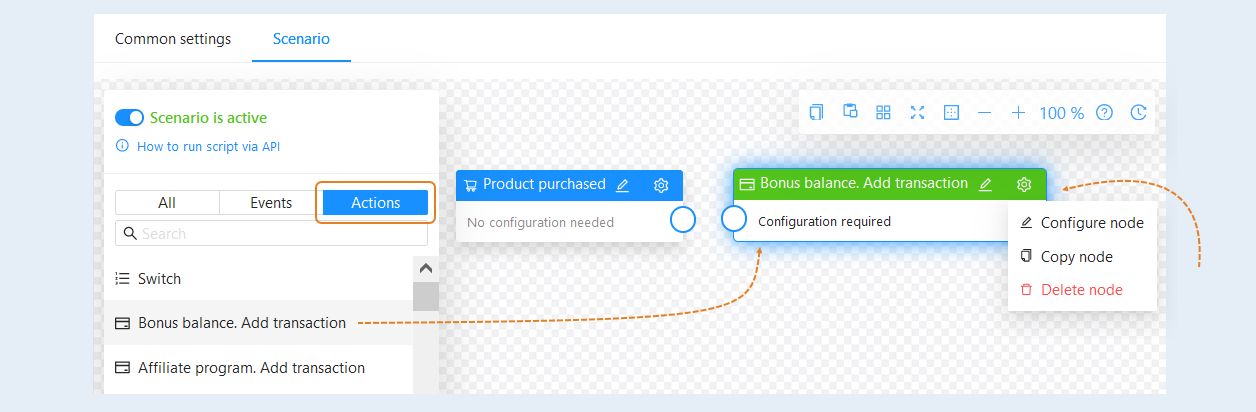This screenshot has height=412, width=1256.
Task: Open help via question mark icon
Action: [1104, 113]
